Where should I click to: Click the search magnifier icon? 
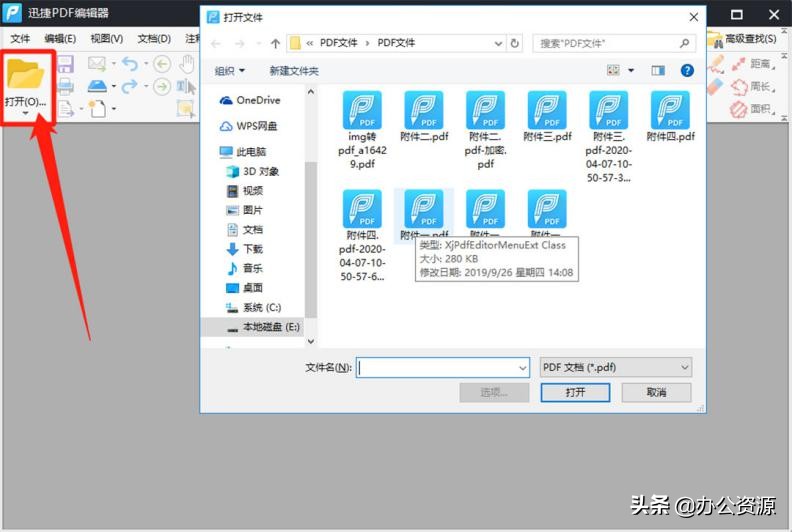point(684,43)
